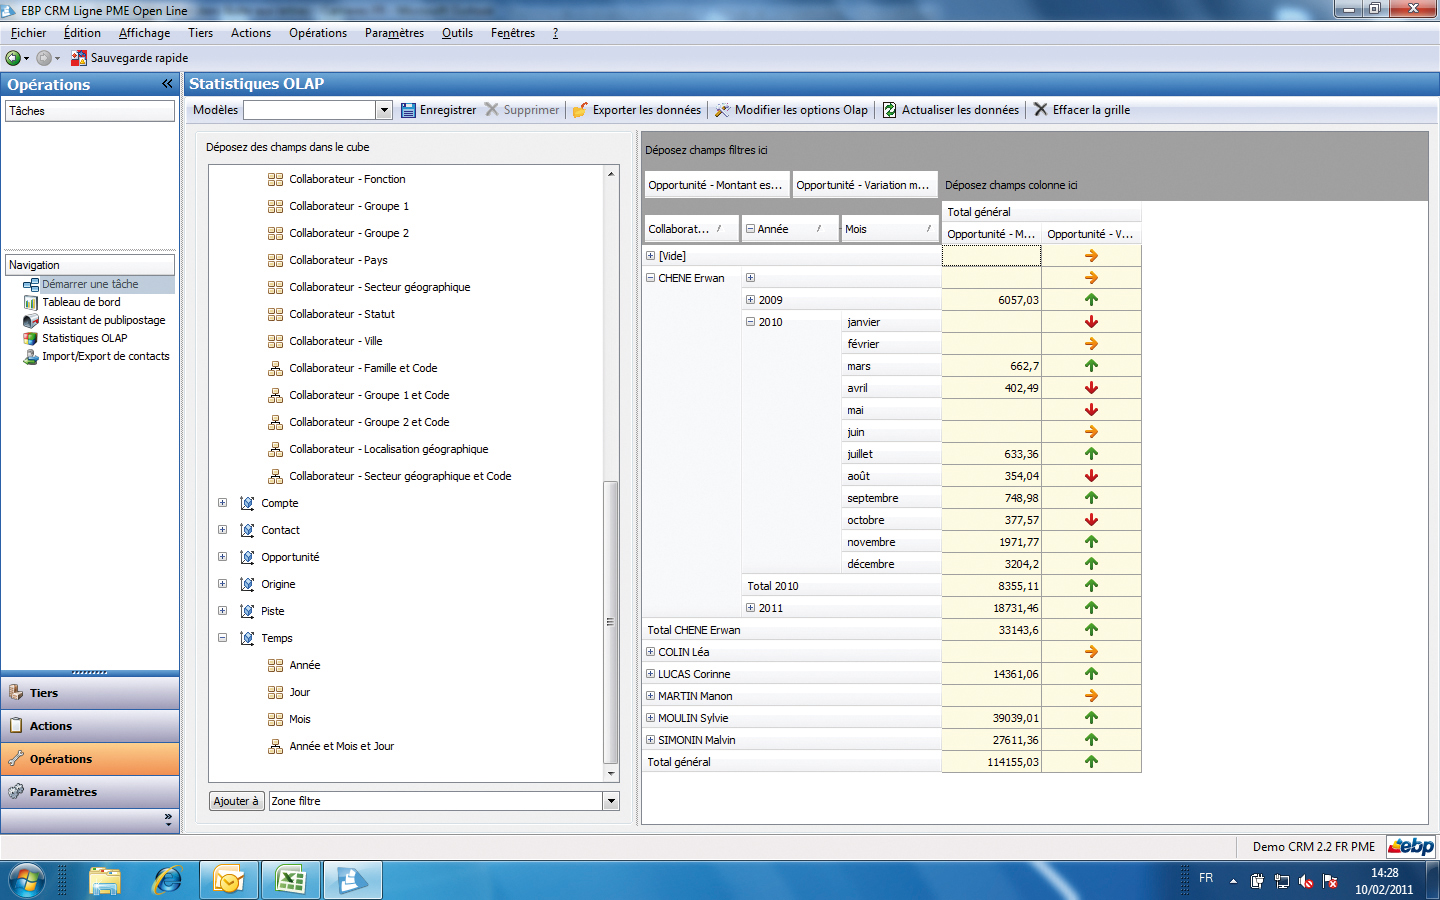
Task: Click Actualiser les données refresh icon
Action: pyautogui.click(x=889, y=110)
